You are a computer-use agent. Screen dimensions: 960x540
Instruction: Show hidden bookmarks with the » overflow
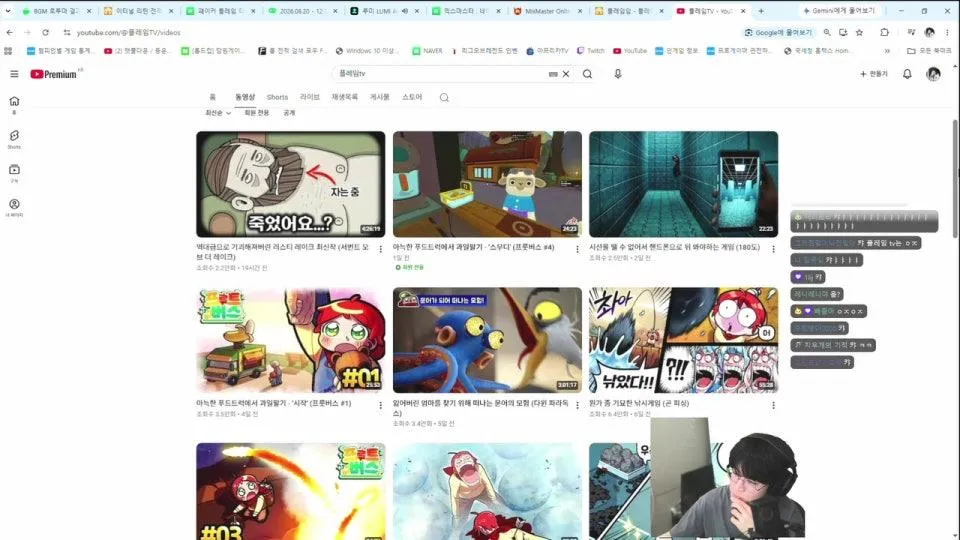point(887,51)
